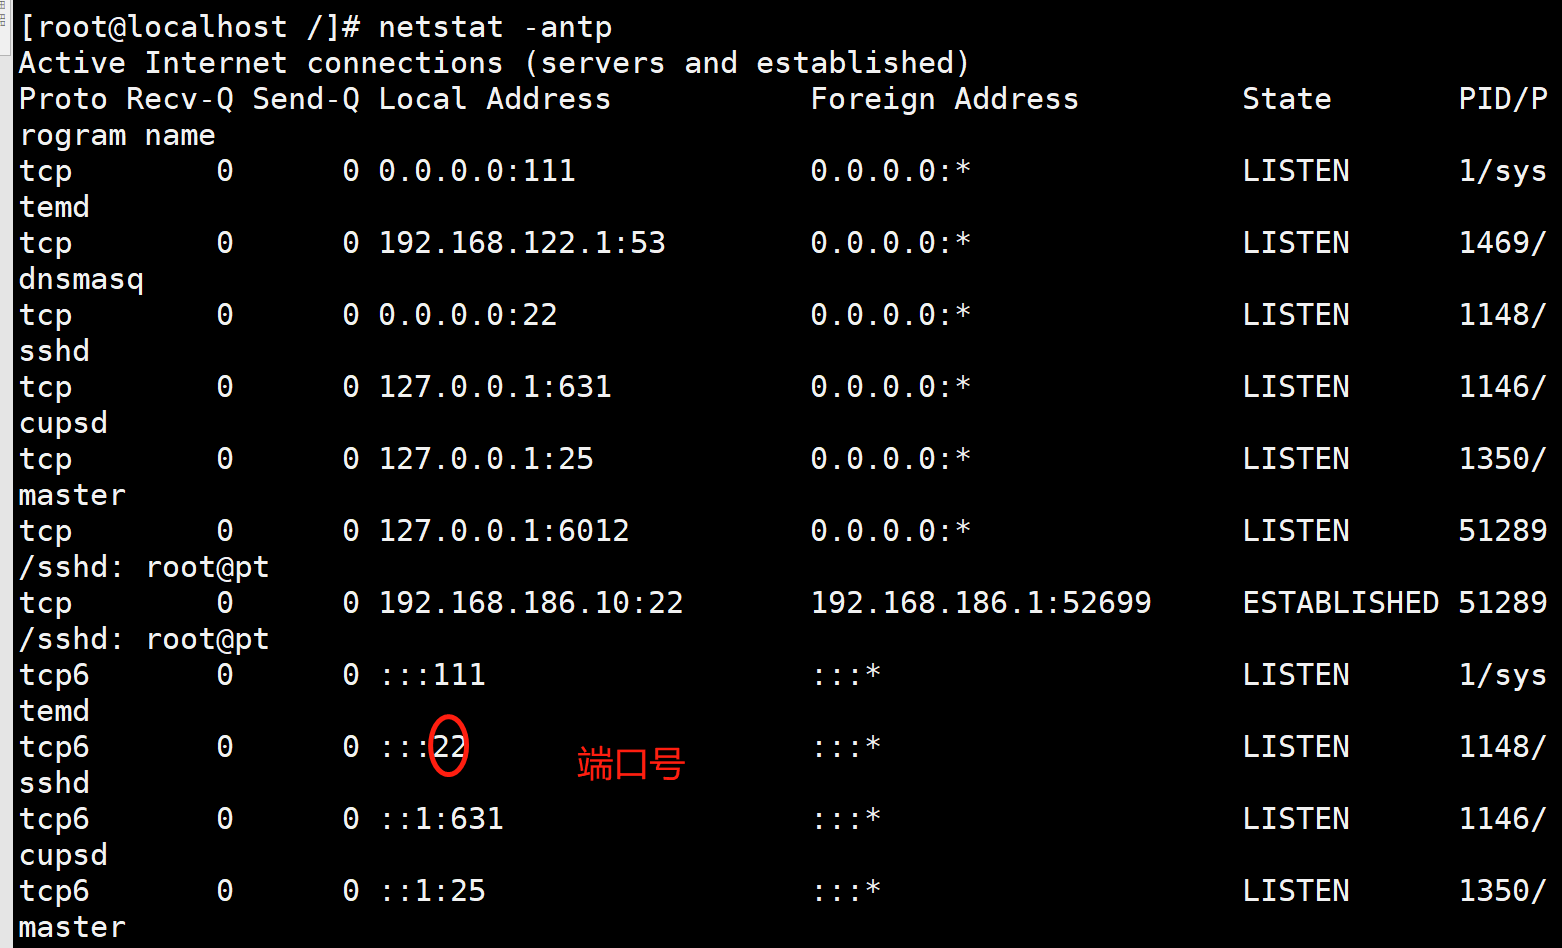Click the dnsmasq program name
This screenshot has width=1562, height=948.
(x=82, y=279)
